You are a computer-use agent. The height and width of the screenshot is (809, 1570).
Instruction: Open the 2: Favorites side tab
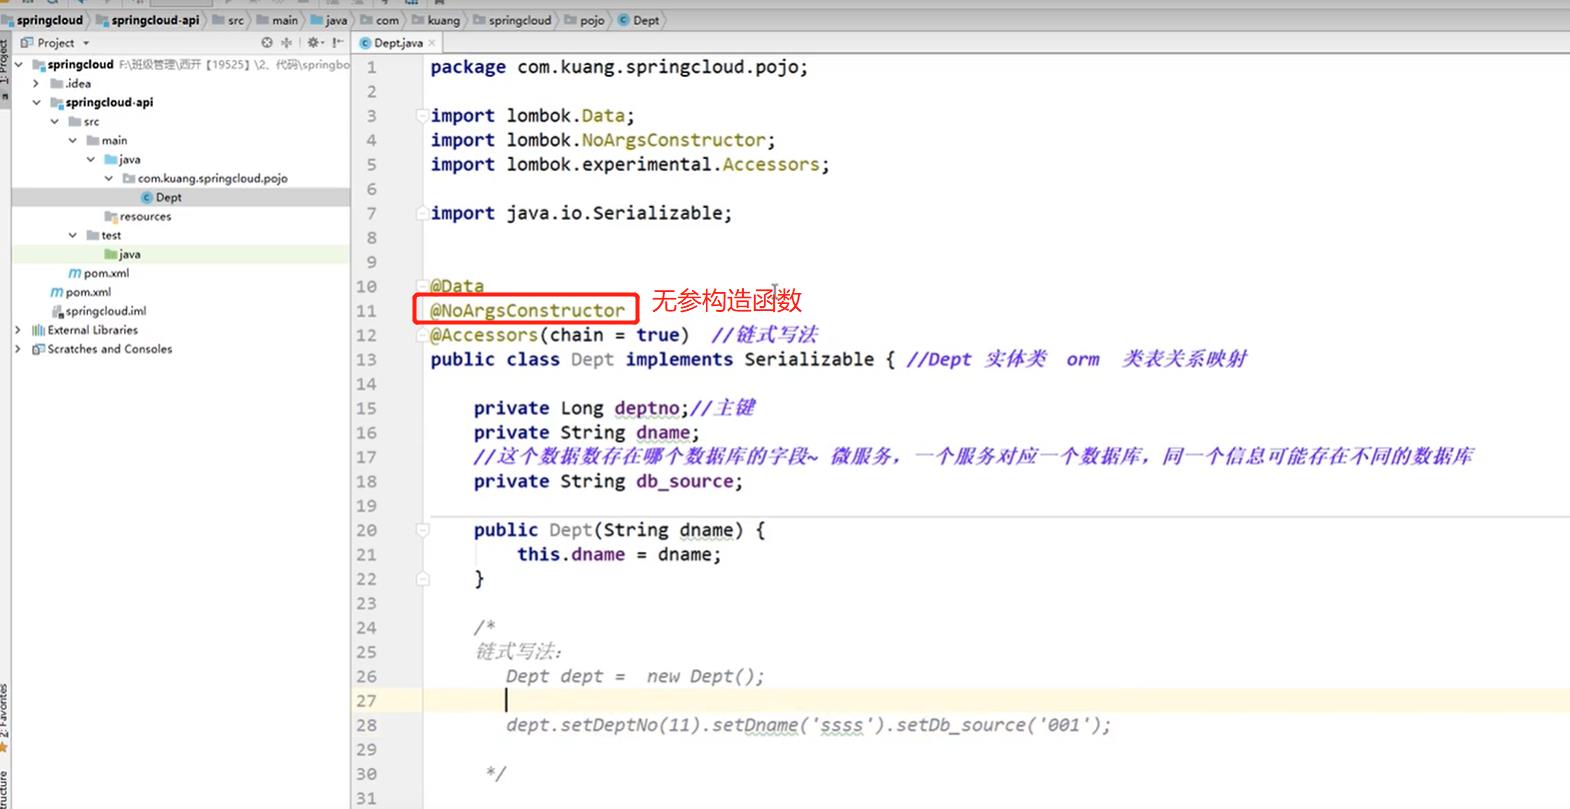pos(5,716)
